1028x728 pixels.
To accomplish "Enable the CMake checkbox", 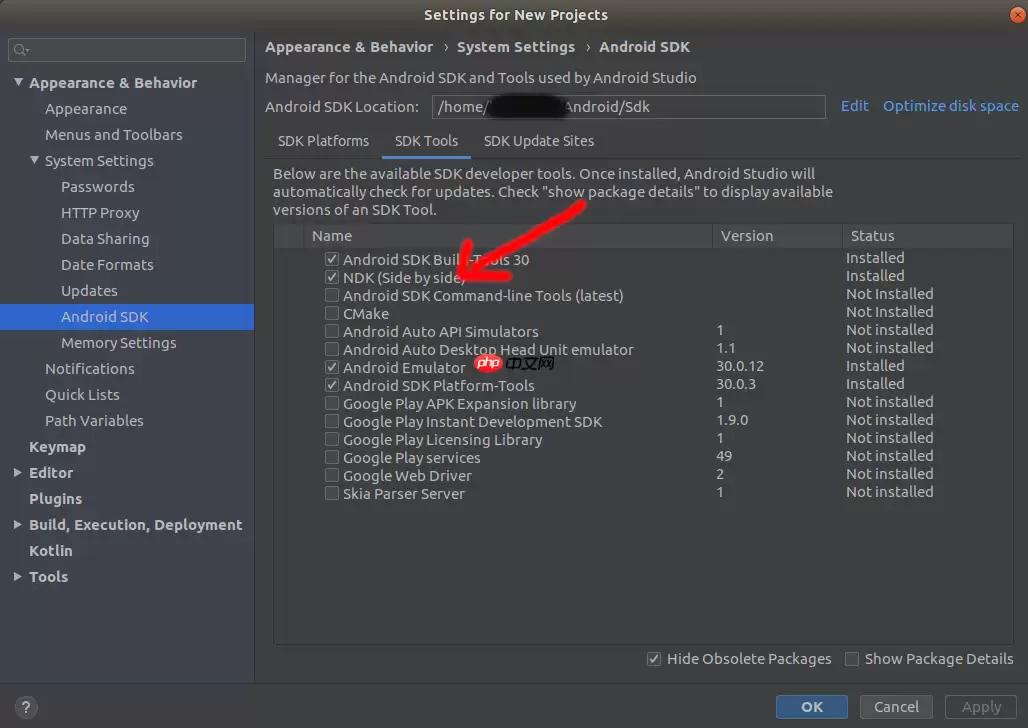I will (x=332, y=313).
